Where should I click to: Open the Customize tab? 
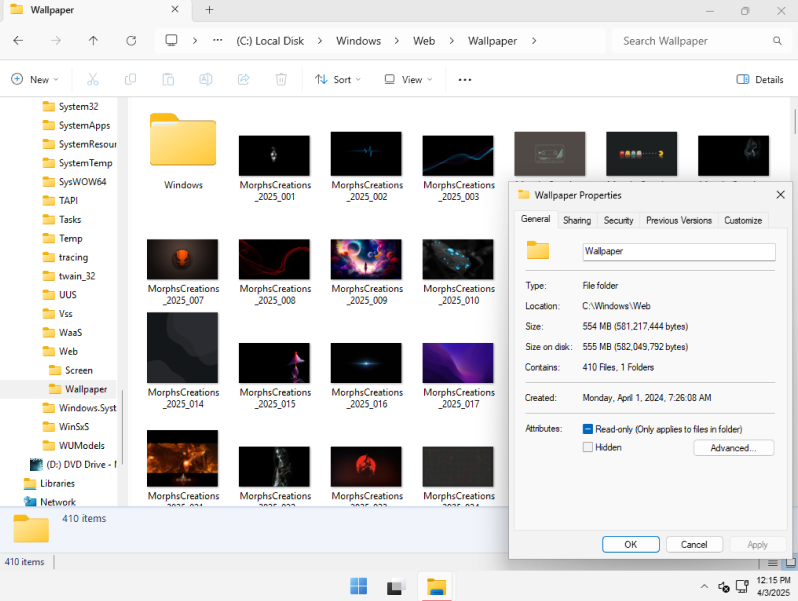pos(743,220)
